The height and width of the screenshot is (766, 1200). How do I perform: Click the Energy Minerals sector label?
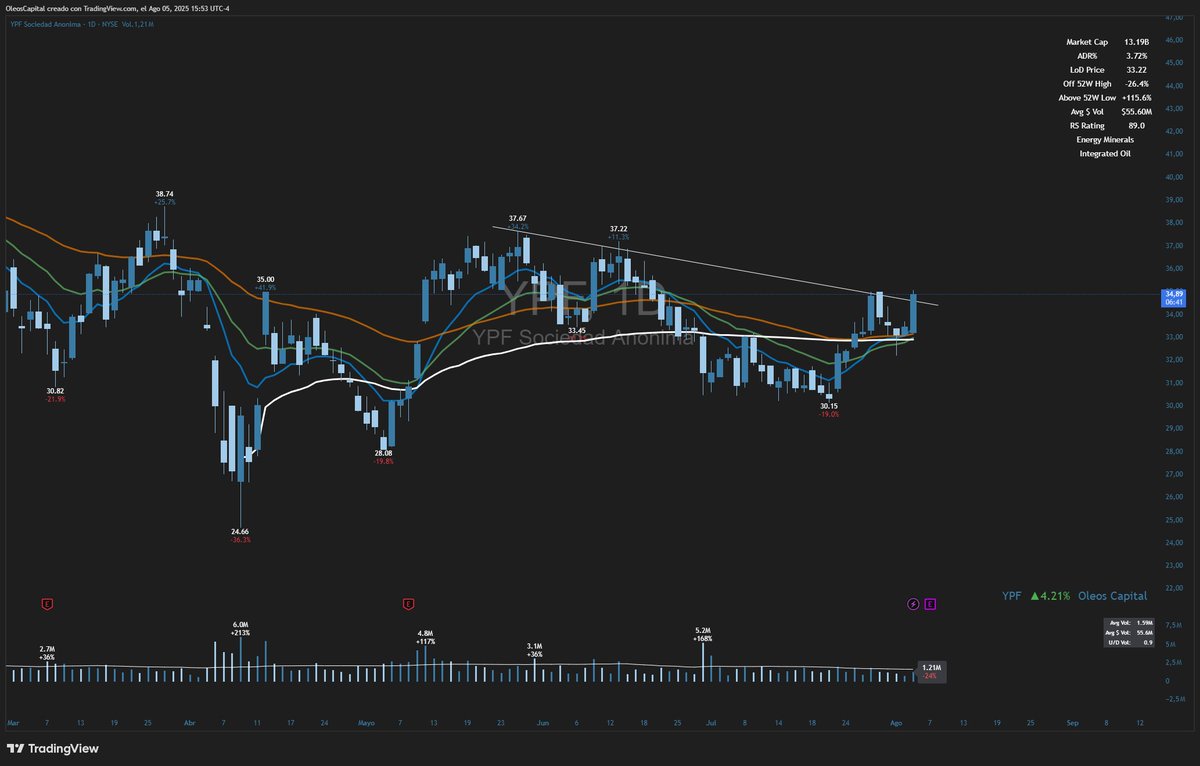1105,140
